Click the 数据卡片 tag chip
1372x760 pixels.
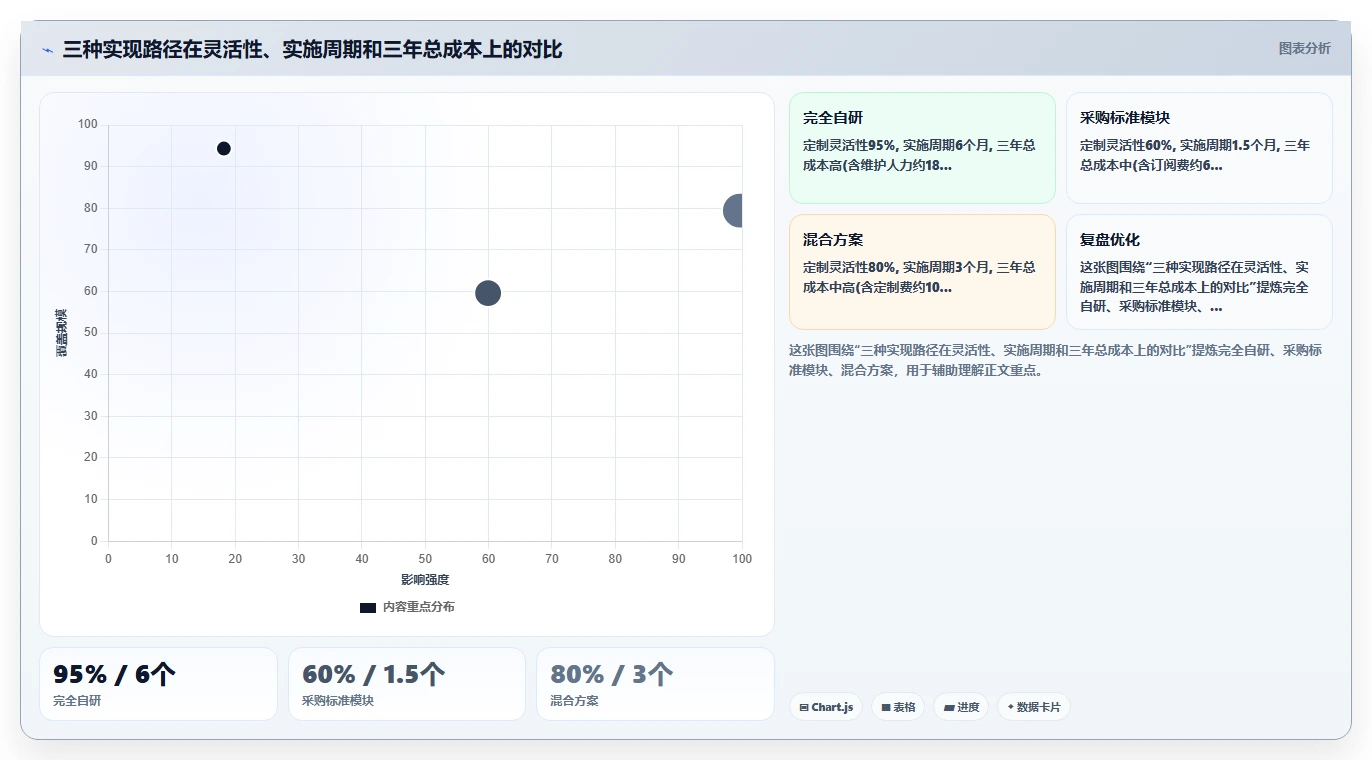pos(1034,707)
